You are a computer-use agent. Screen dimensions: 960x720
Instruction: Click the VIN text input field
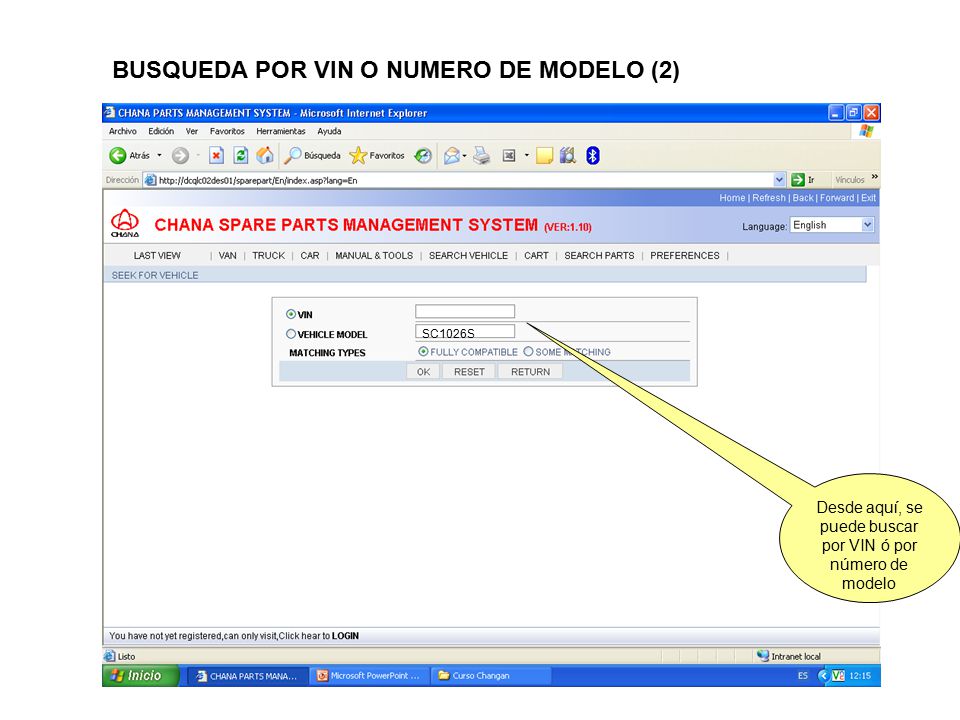click(465, 311)
